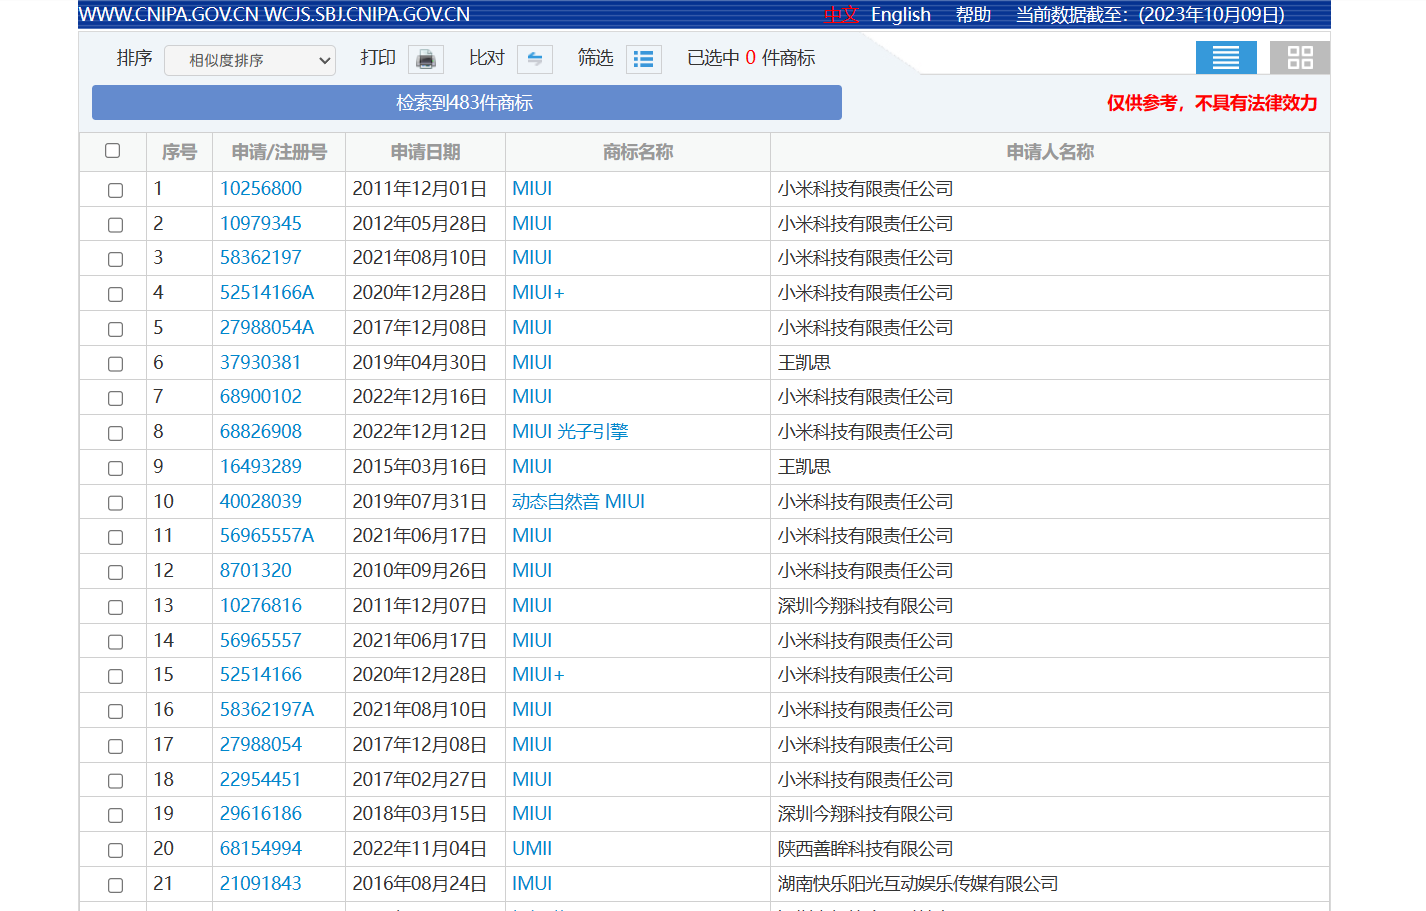Click the 序号 column header
The height and width of the screenshot is (911, 1426).
point(179,152)
